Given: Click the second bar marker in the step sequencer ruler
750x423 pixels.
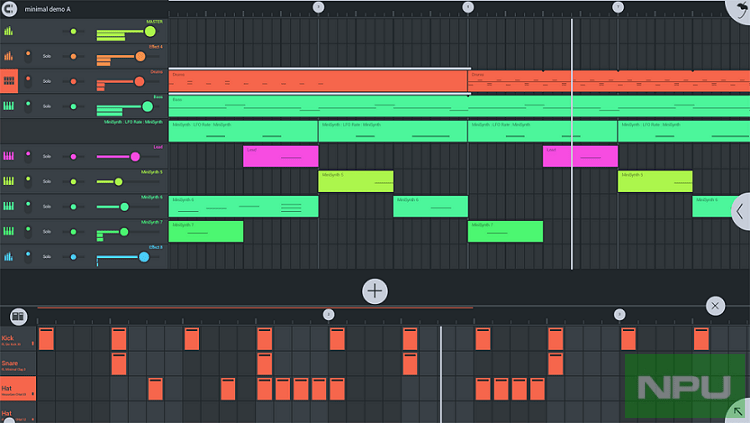Looking at the screenshot, I should coord(619,314).
